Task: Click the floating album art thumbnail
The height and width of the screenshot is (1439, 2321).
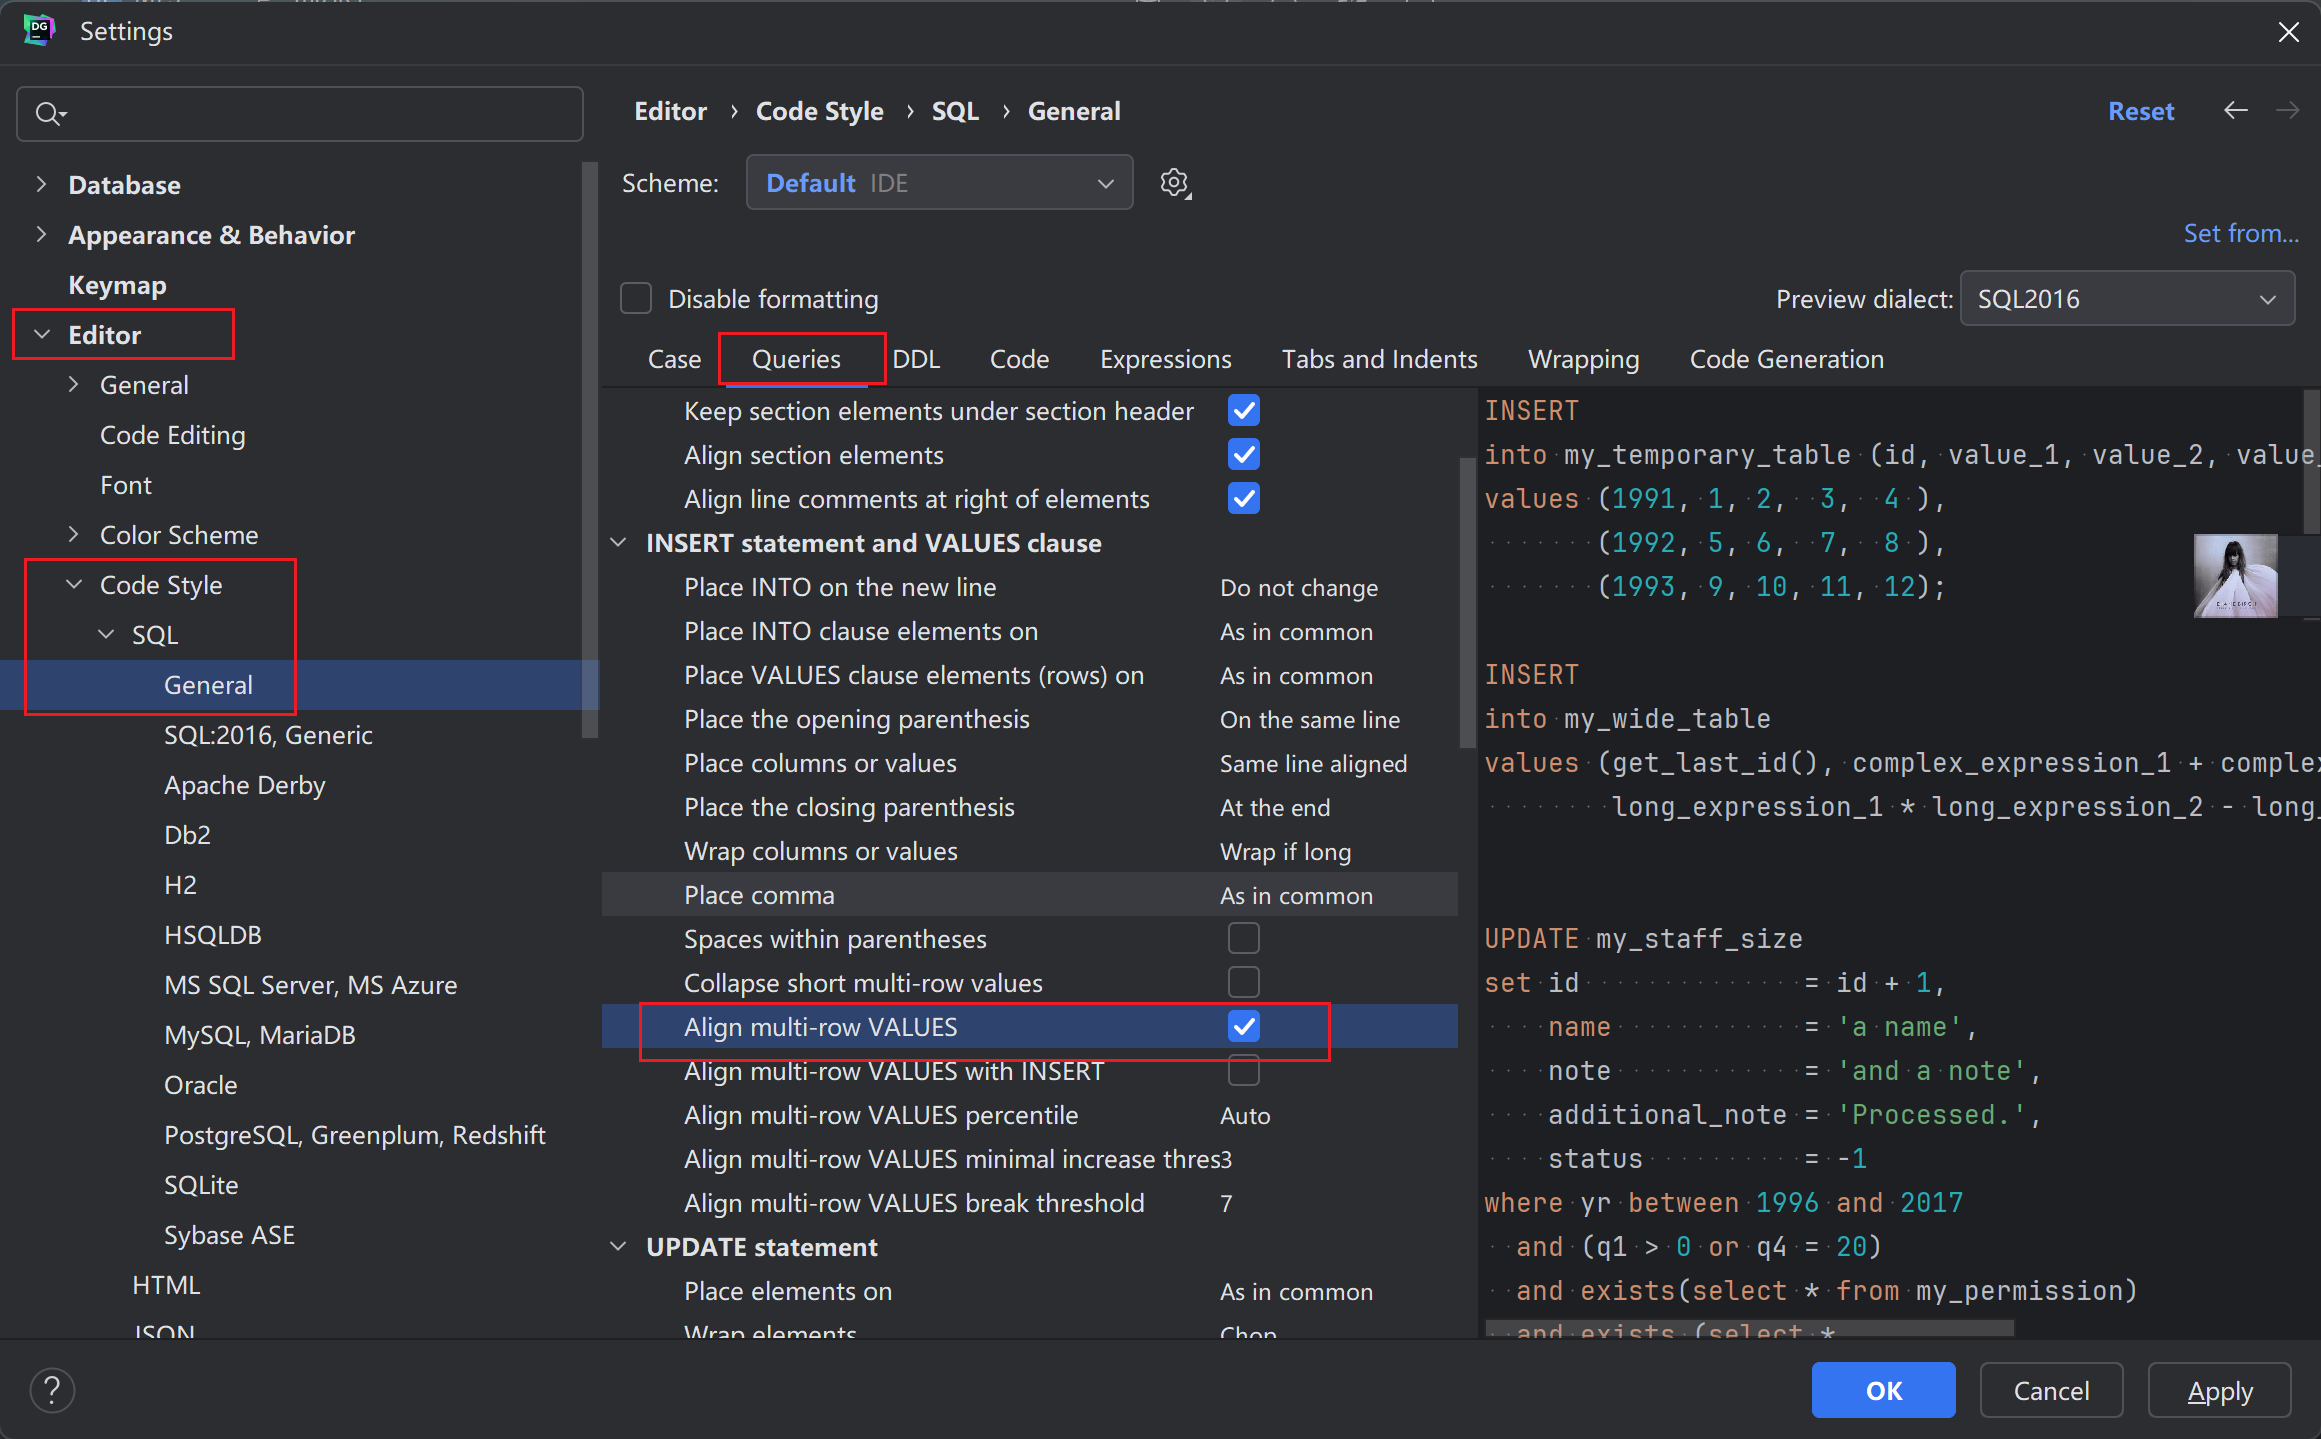Action: (2235, 576)
